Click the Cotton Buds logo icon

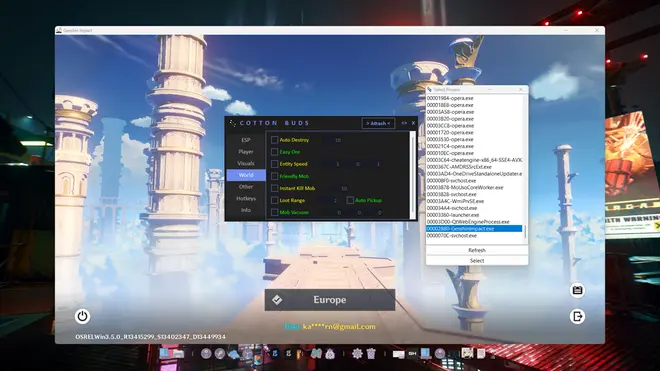point(233,123)
